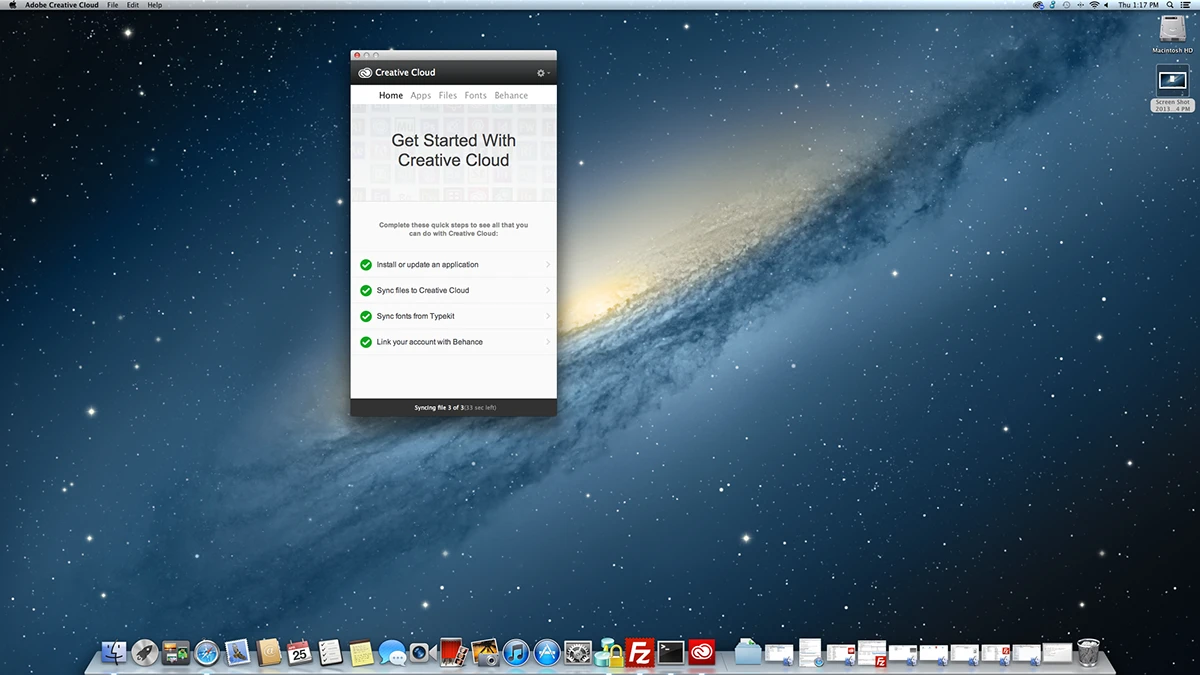Open Terminal from the Dock

(670, 653)
